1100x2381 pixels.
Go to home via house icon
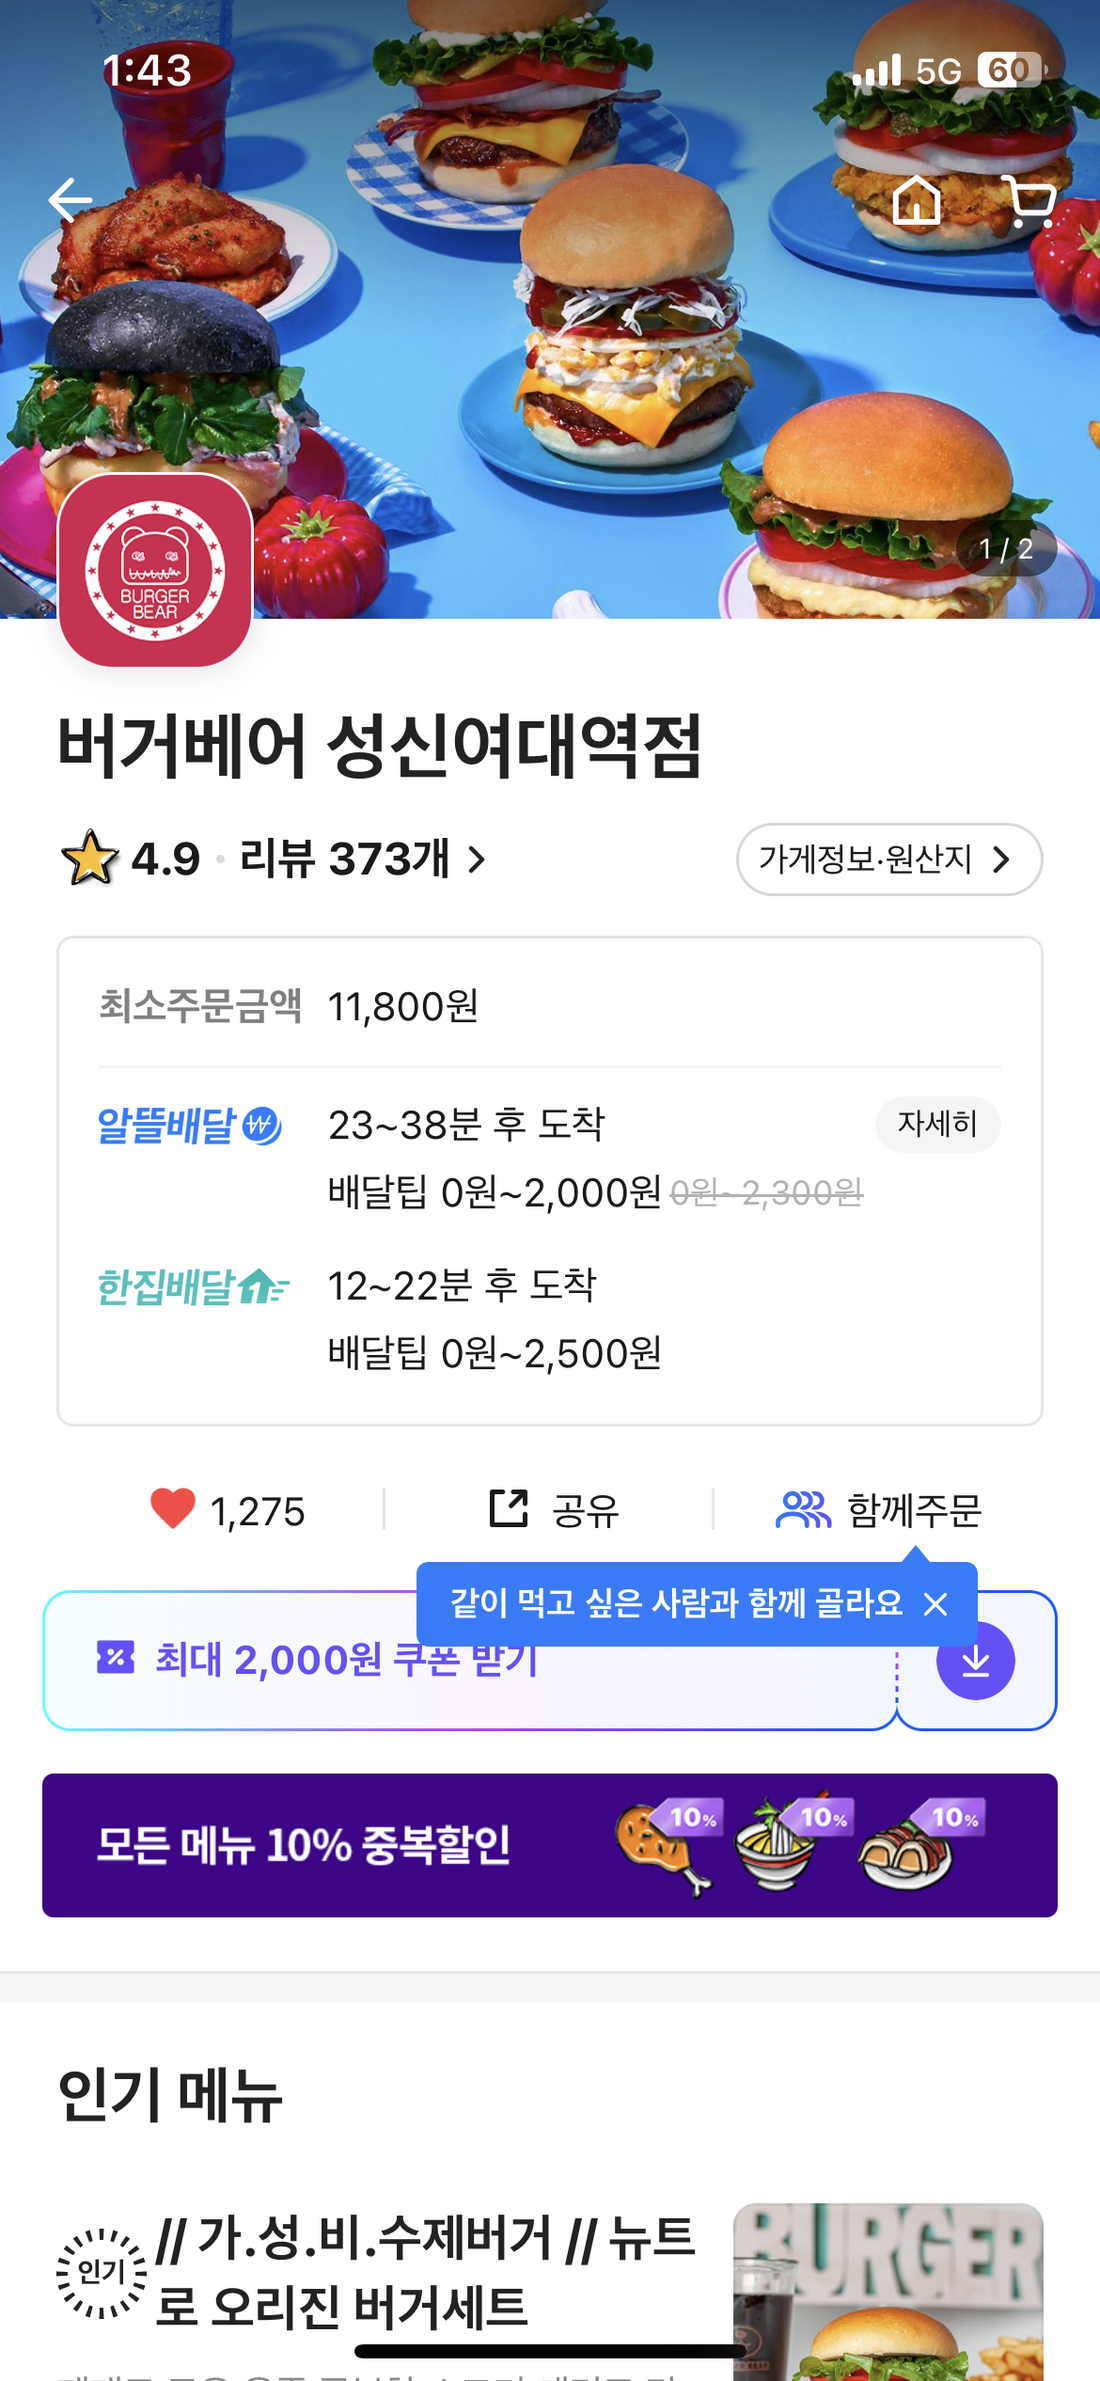tap(916, 201)
